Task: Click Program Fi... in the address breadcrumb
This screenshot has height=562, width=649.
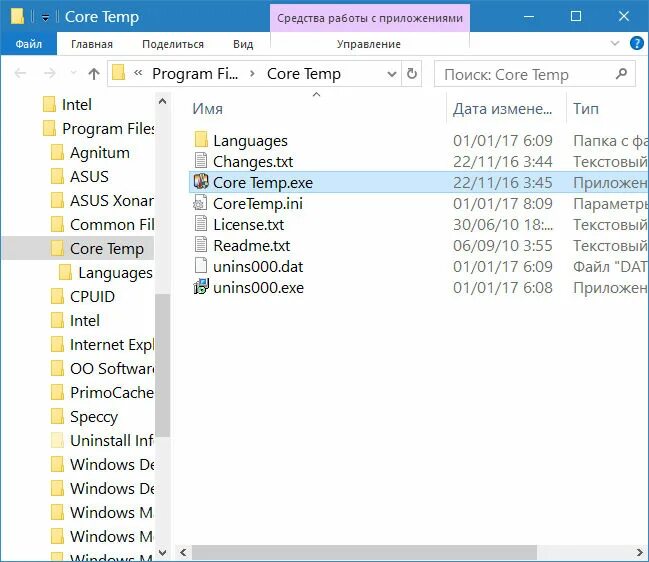Action: (x=195, y=74)
